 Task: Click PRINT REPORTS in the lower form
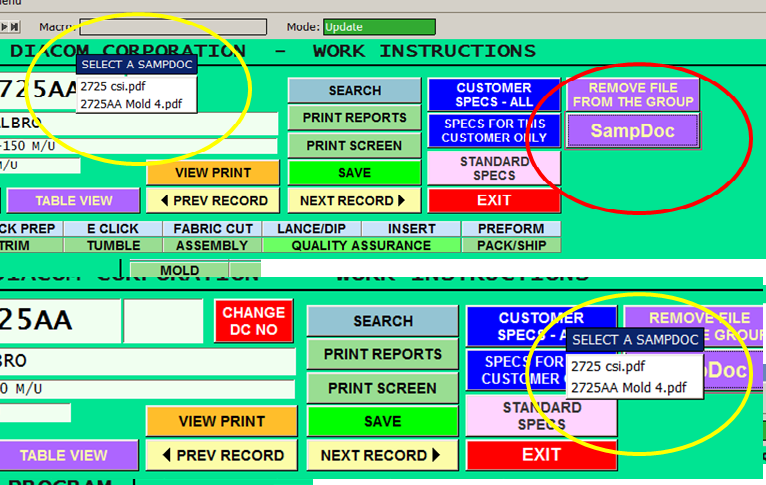(x=383, y=354)
